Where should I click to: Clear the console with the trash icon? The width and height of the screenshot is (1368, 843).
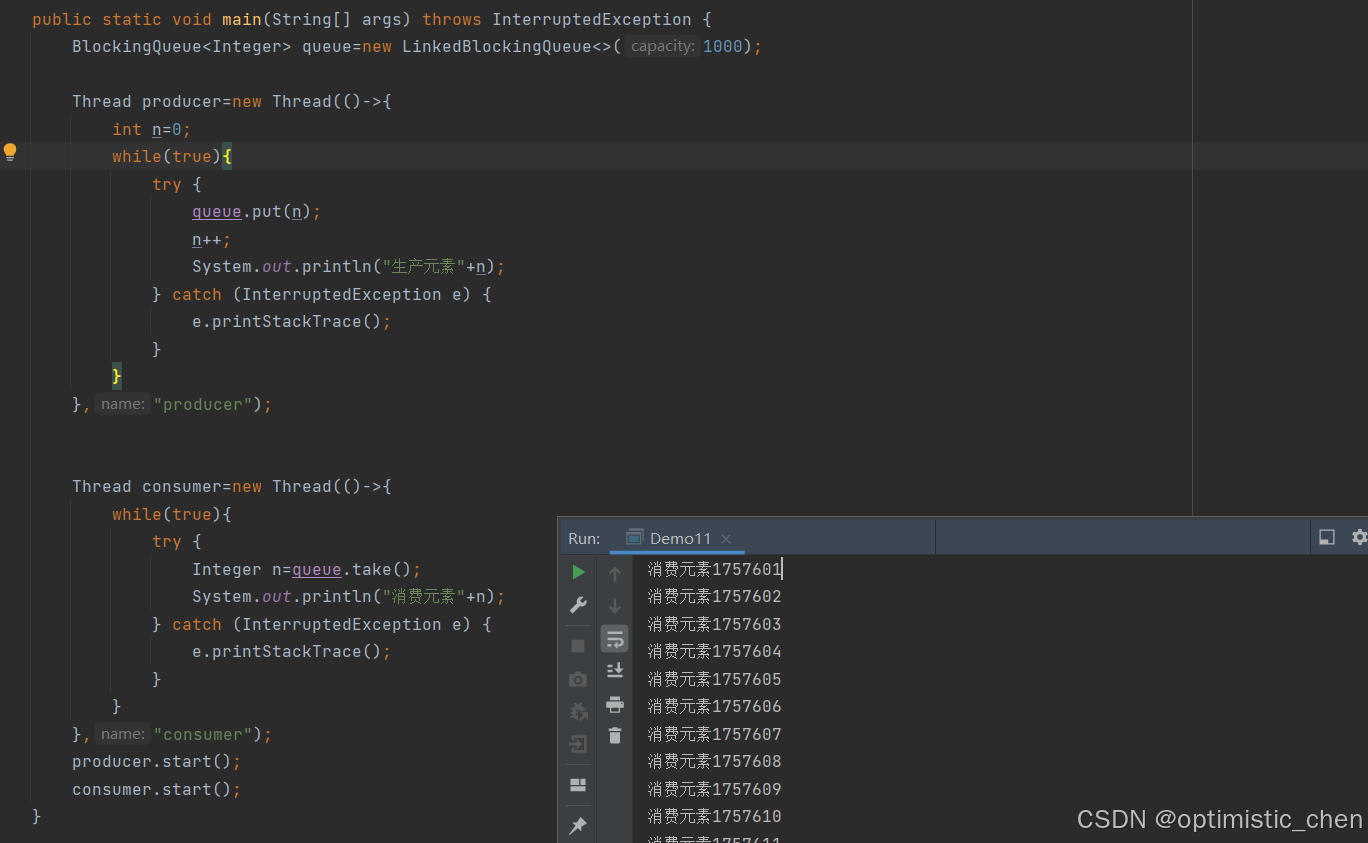tap(615, 735)
